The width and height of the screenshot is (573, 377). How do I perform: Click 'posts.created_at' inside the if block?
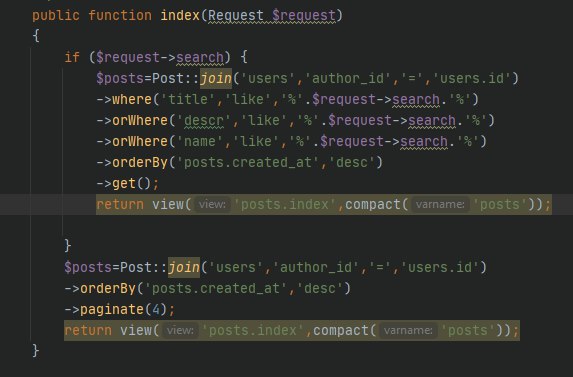pos(248,163)
